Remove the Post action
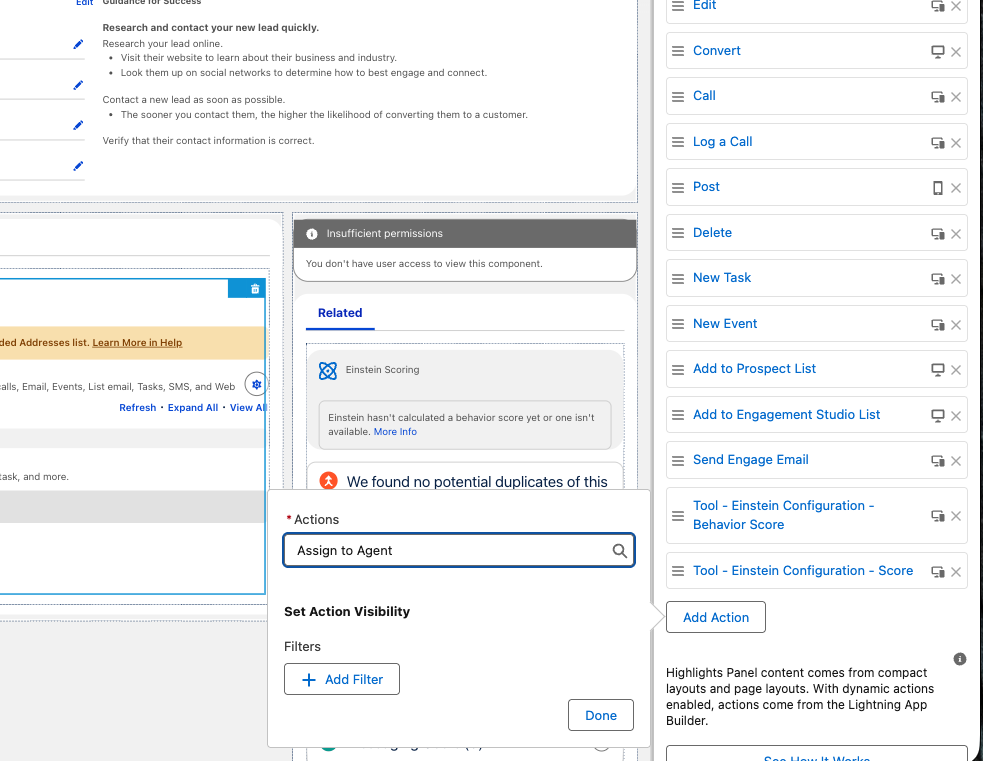The image size is (983, 761). 955,188
